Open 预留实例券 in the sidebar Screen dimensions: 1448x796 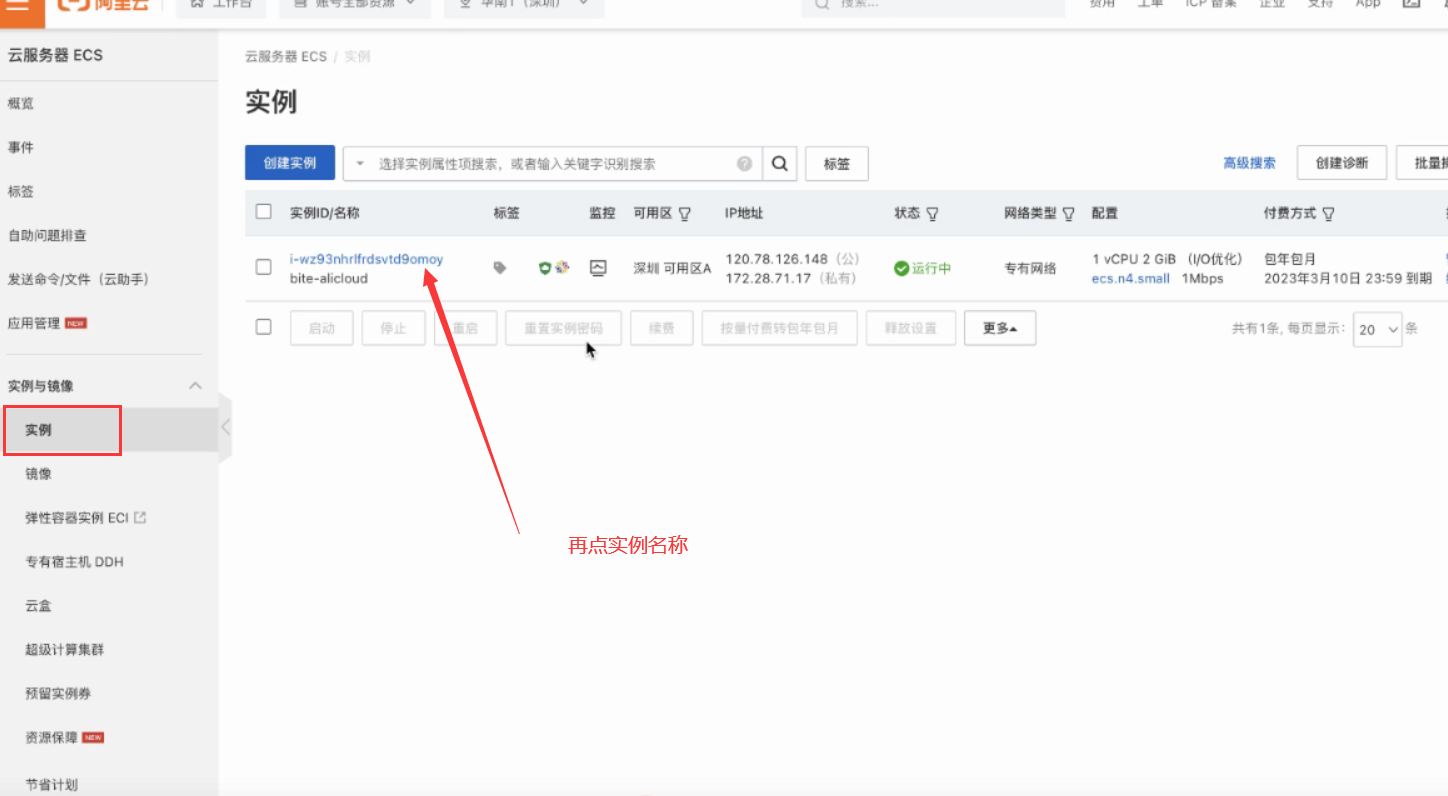point(58,694)
